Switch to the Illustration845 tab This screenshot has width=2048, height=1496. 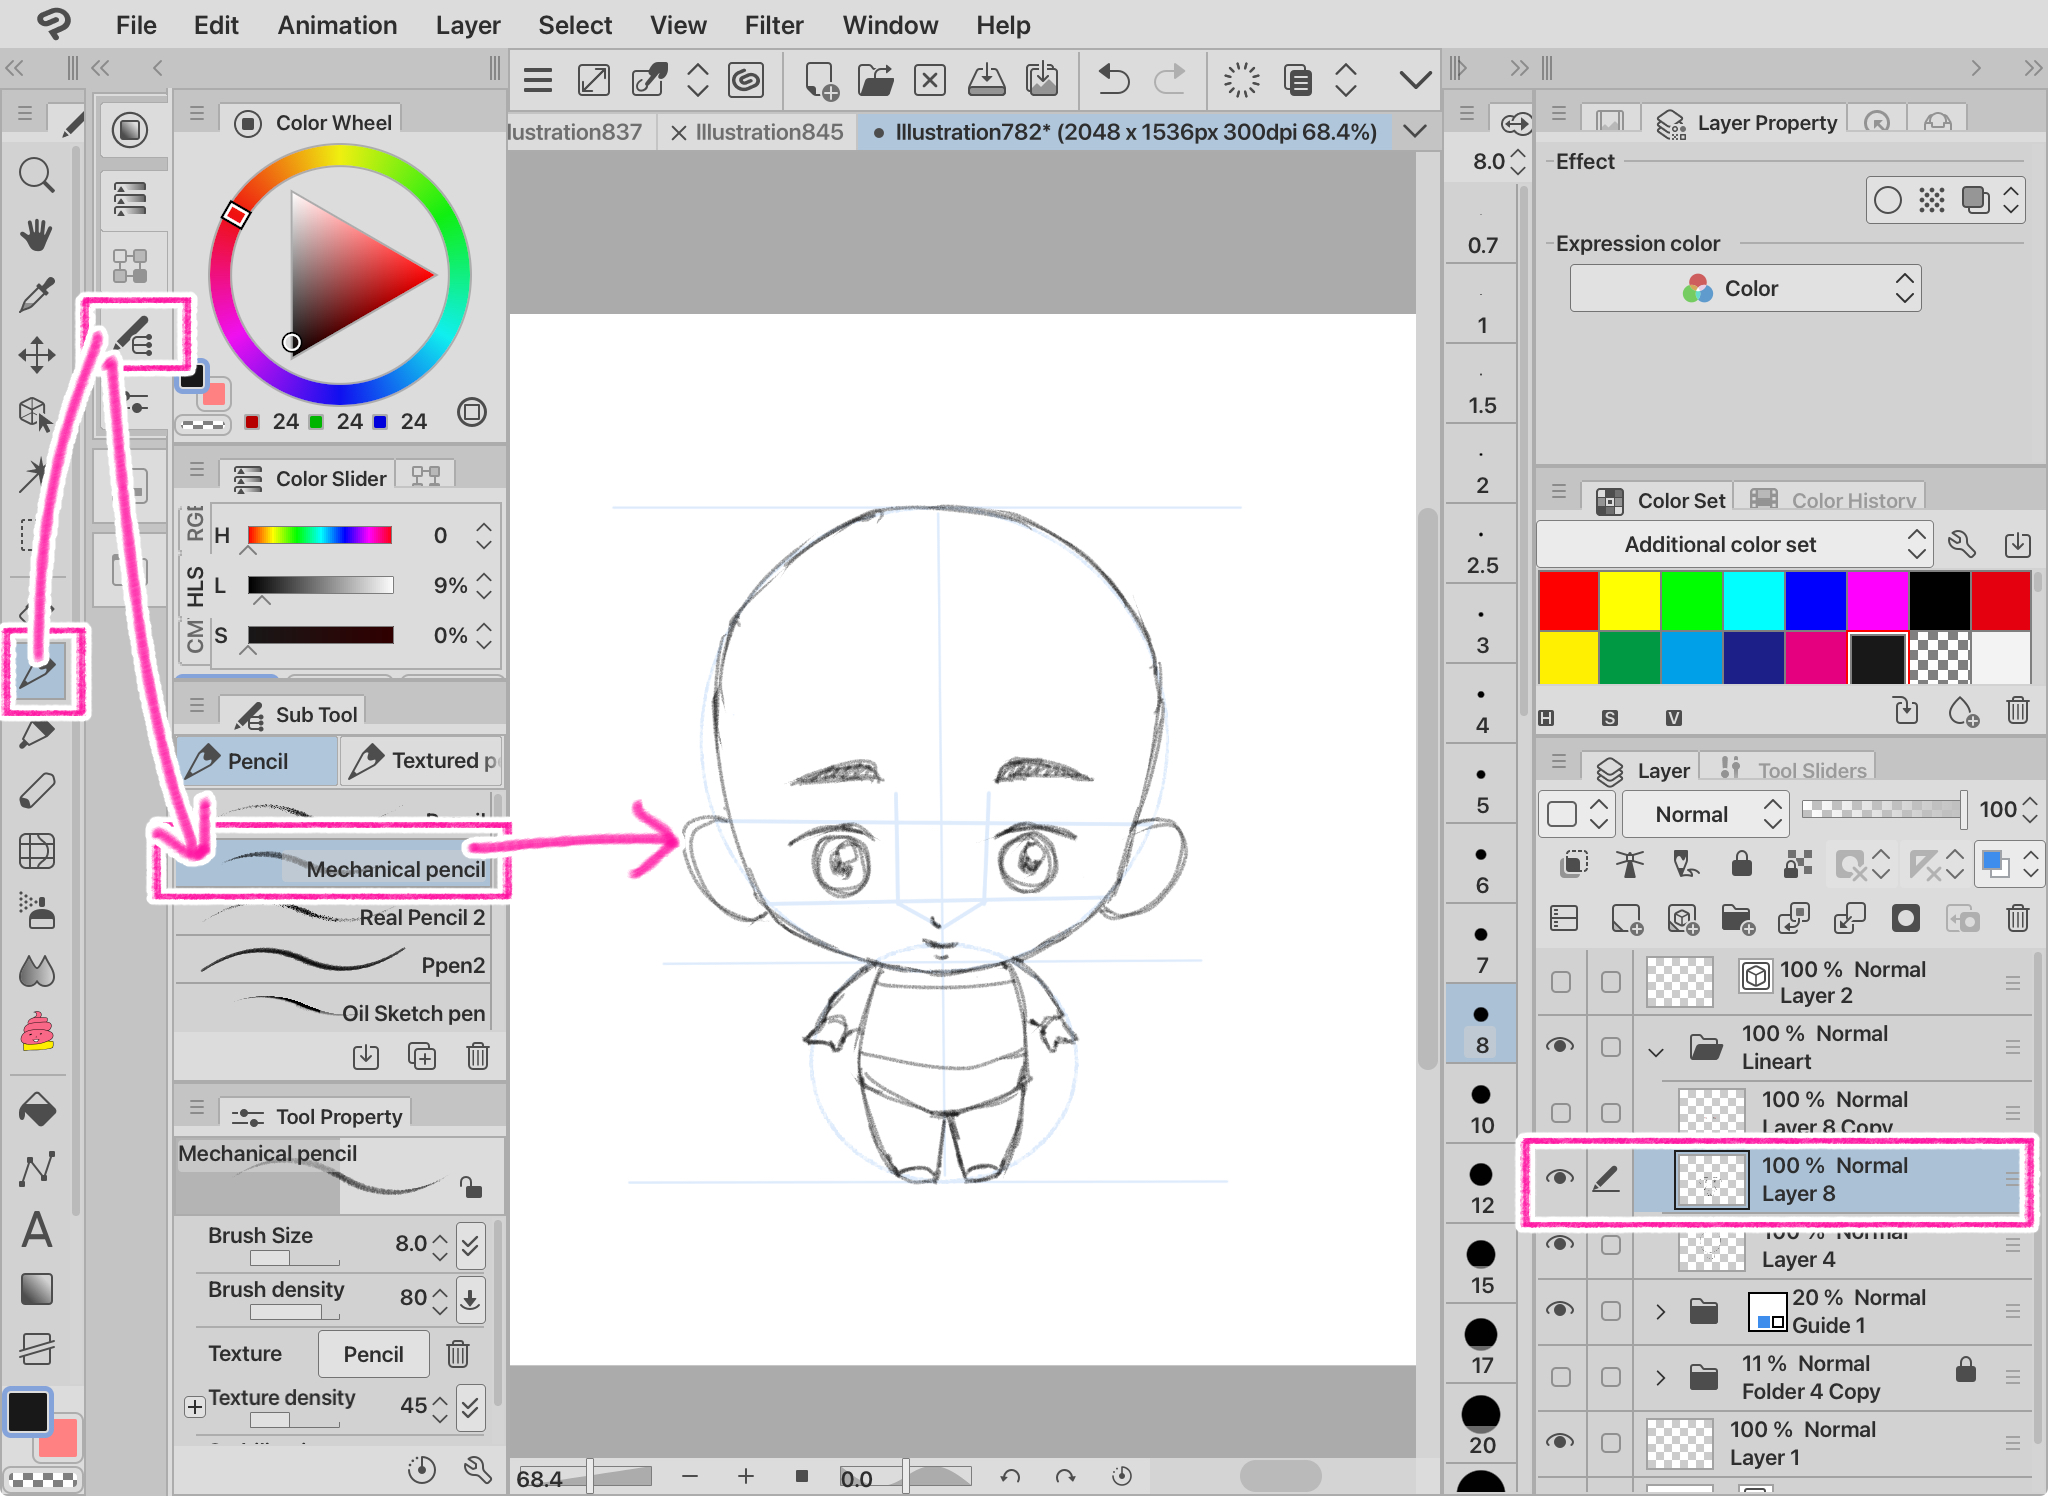(768, 132)
